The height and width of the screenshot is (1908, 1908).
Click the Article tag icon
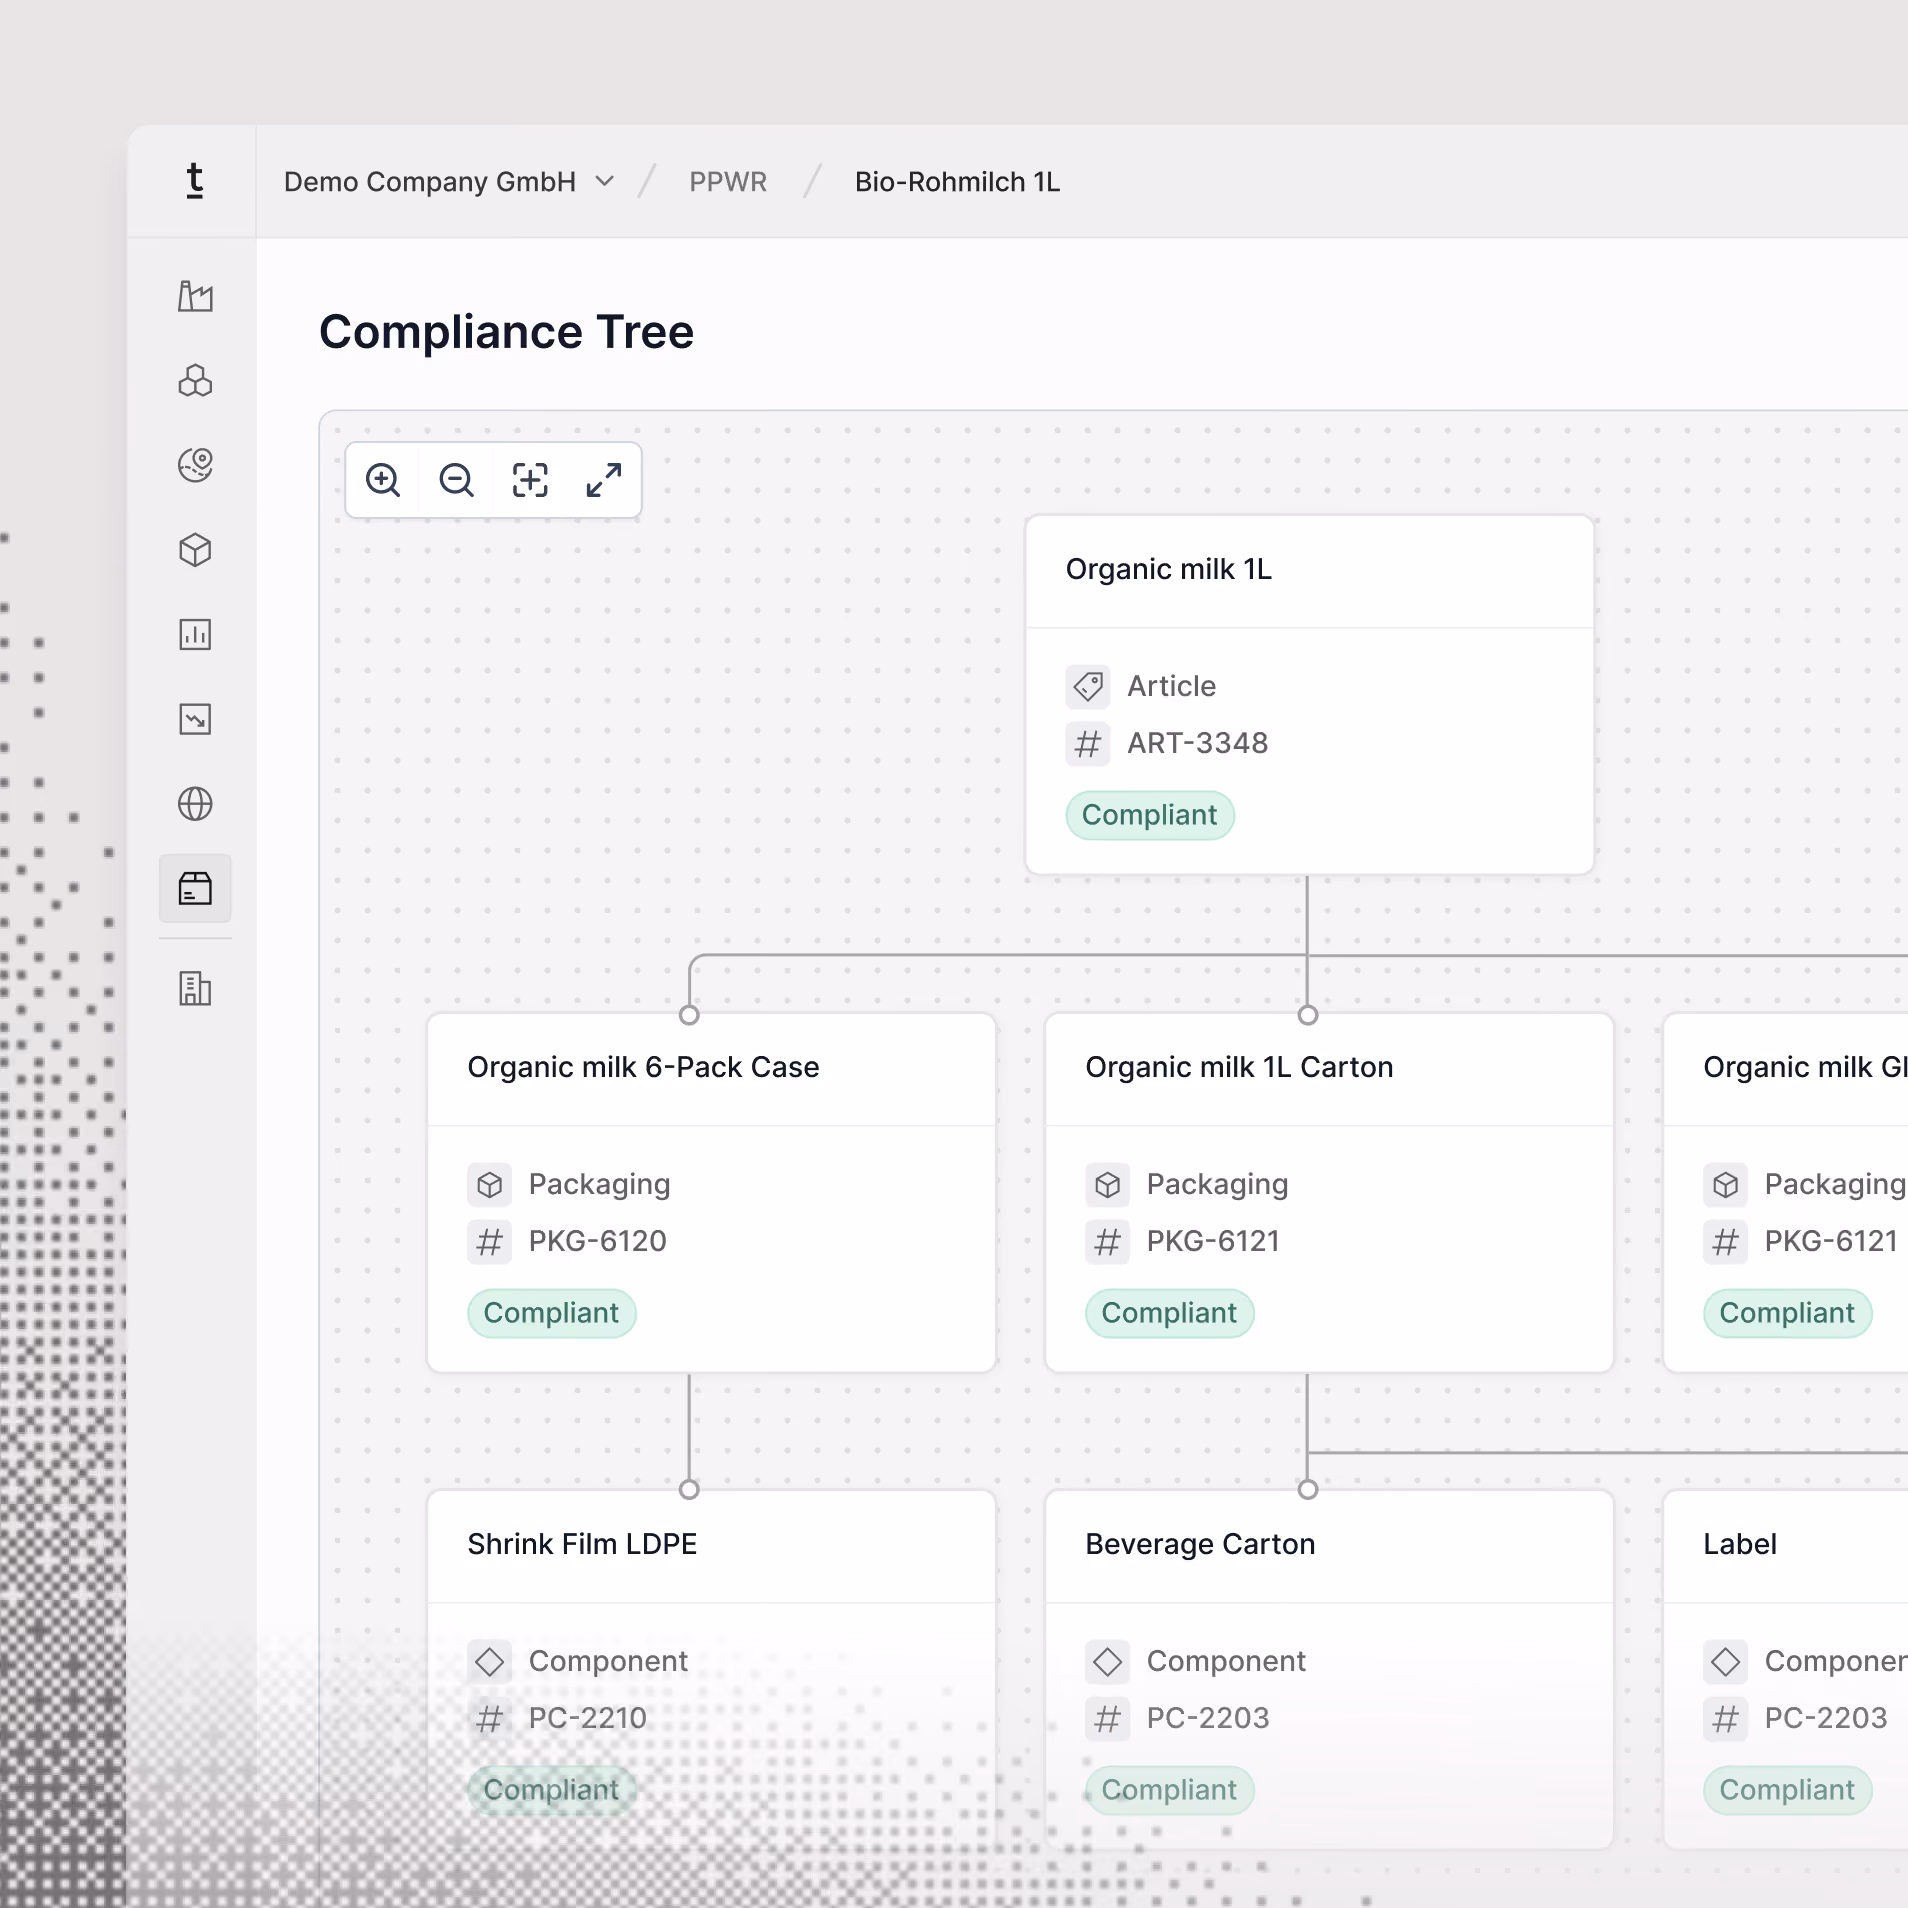coord(1088,687)
